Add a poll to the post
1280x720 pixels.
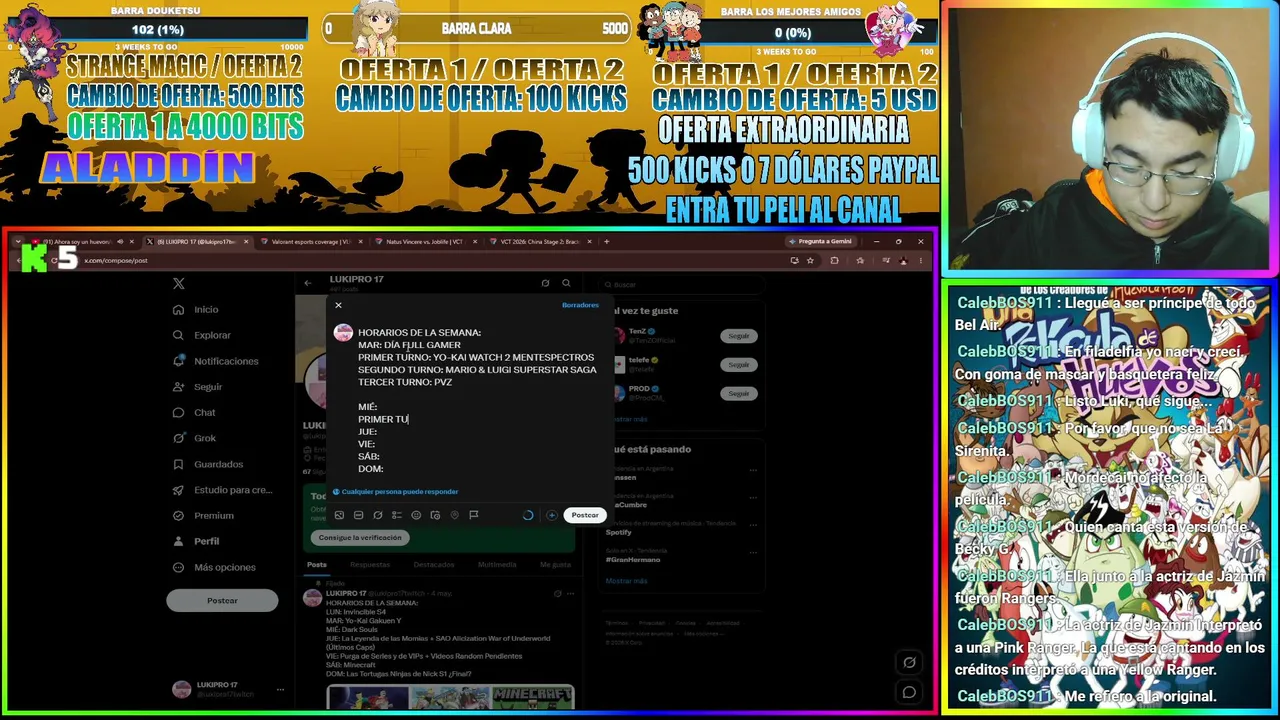[x=397, y=515]
